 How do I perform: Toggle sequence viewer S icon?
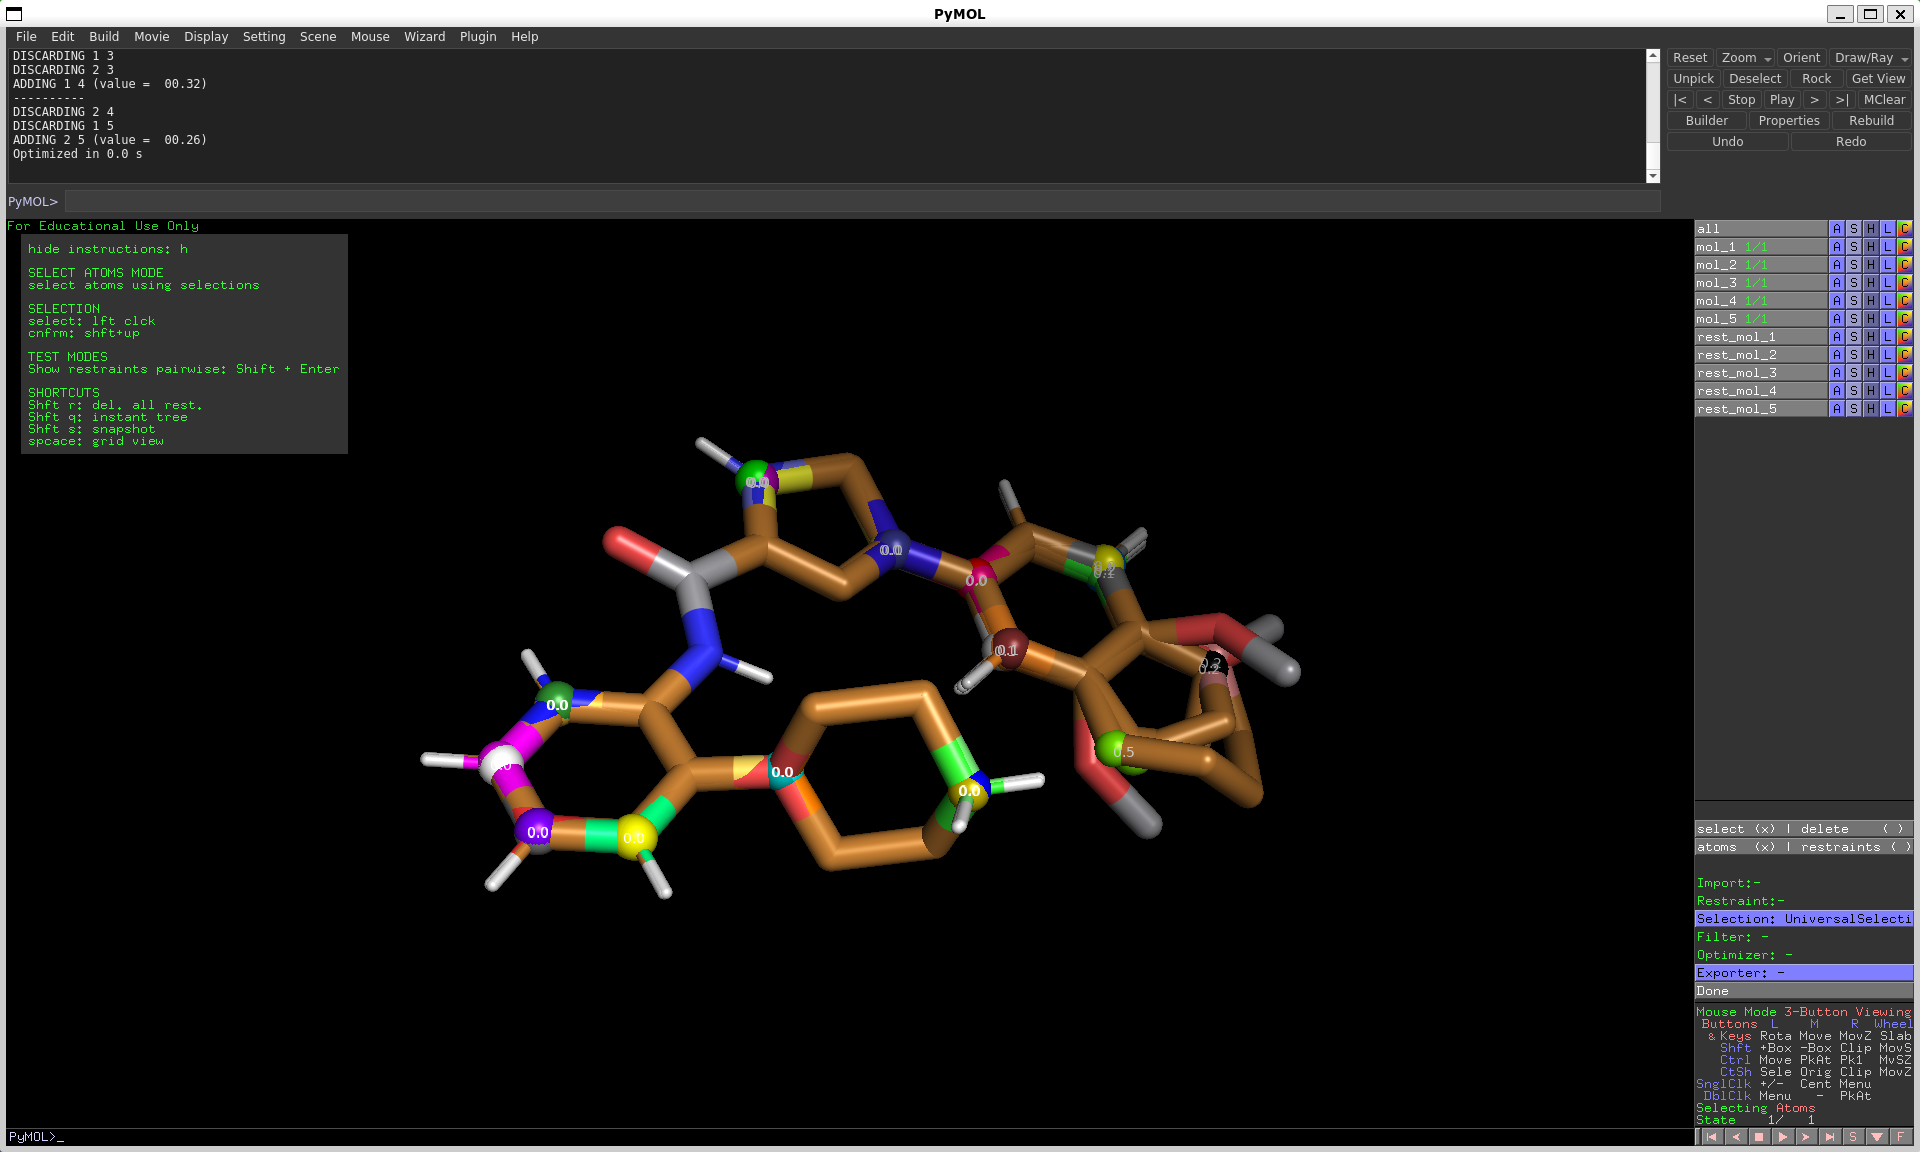[x=1853, y=1137]
